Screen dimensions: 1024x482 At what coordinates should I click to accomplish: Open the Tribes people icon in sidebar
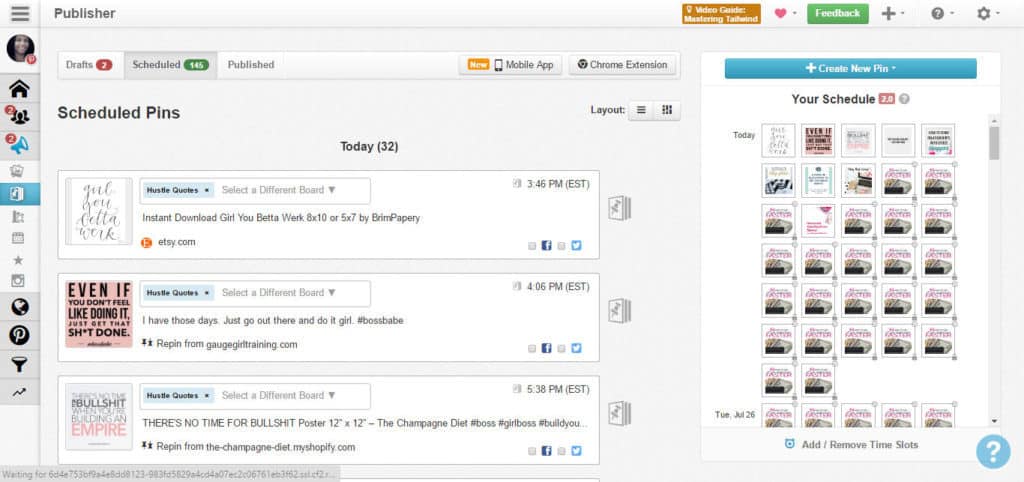20,116
